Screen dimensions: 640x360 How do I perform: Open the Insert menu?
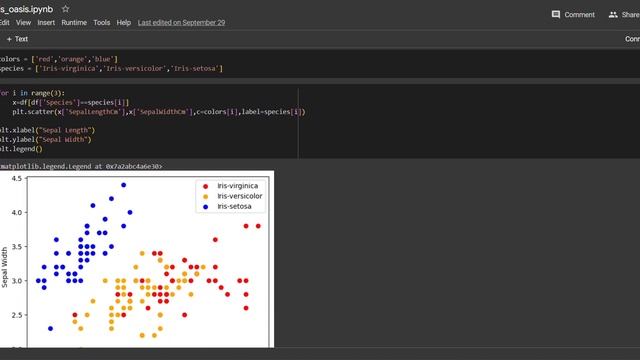click(x=46, y=22)
